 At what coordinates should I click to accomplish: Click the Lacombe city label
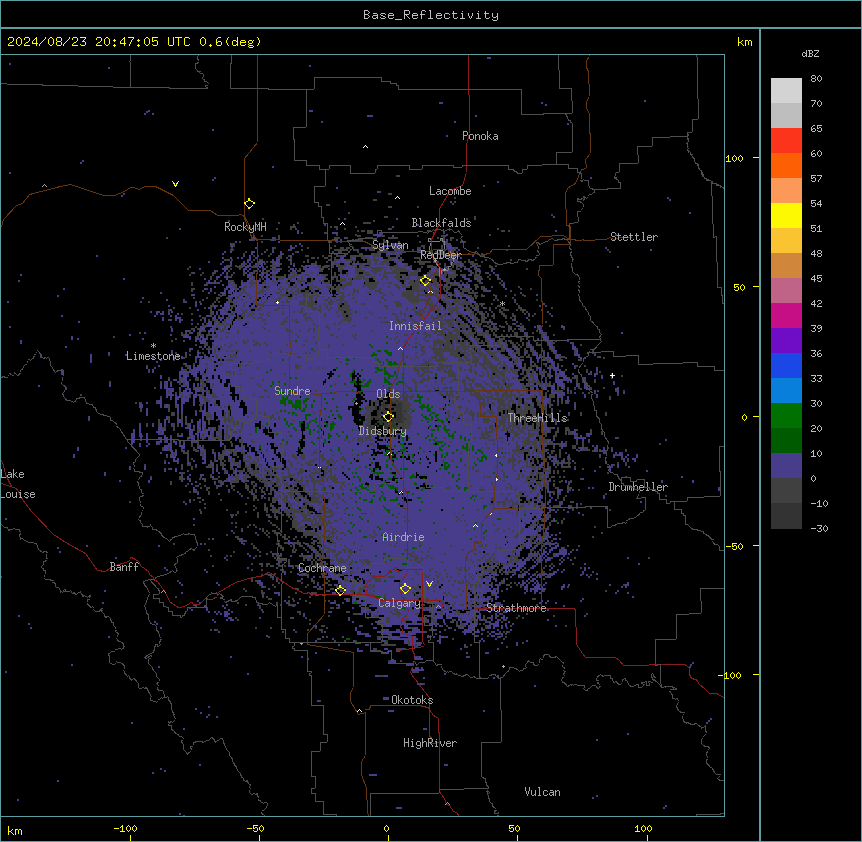click(x=450, y=191)
